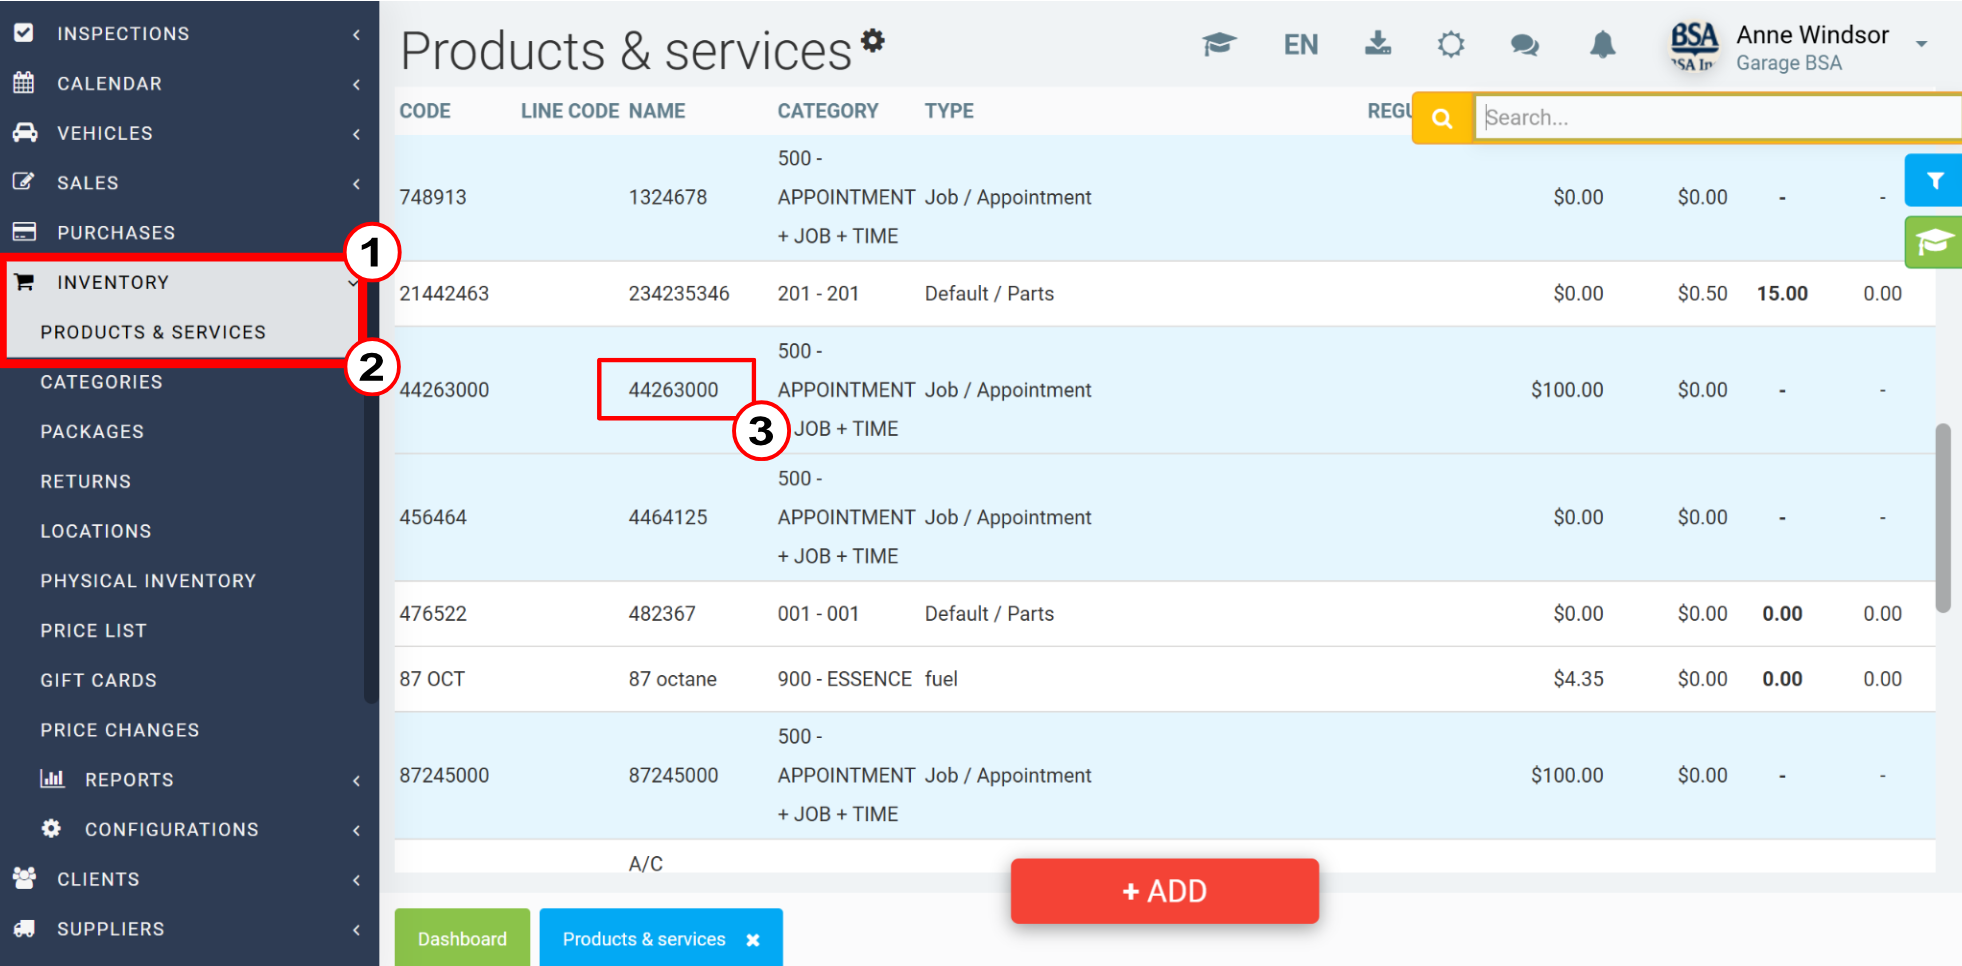Open Categories in Inventory menu

(101, 382)
